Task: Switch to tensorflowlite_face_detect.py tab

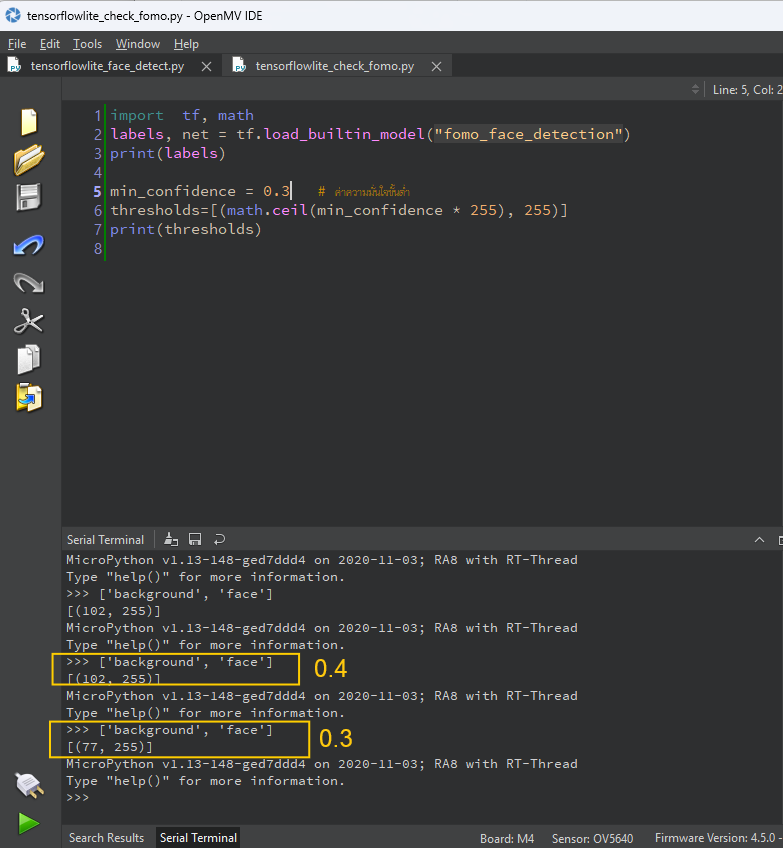Action: point(107,66)
